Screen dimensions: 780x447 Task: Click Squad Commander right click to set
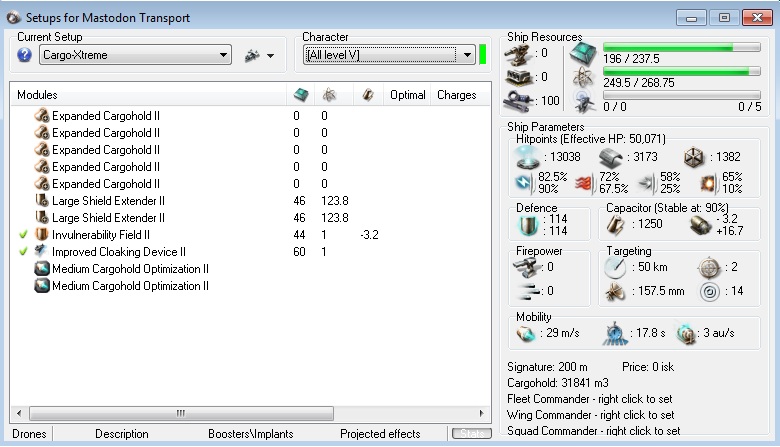coord(593,431)
